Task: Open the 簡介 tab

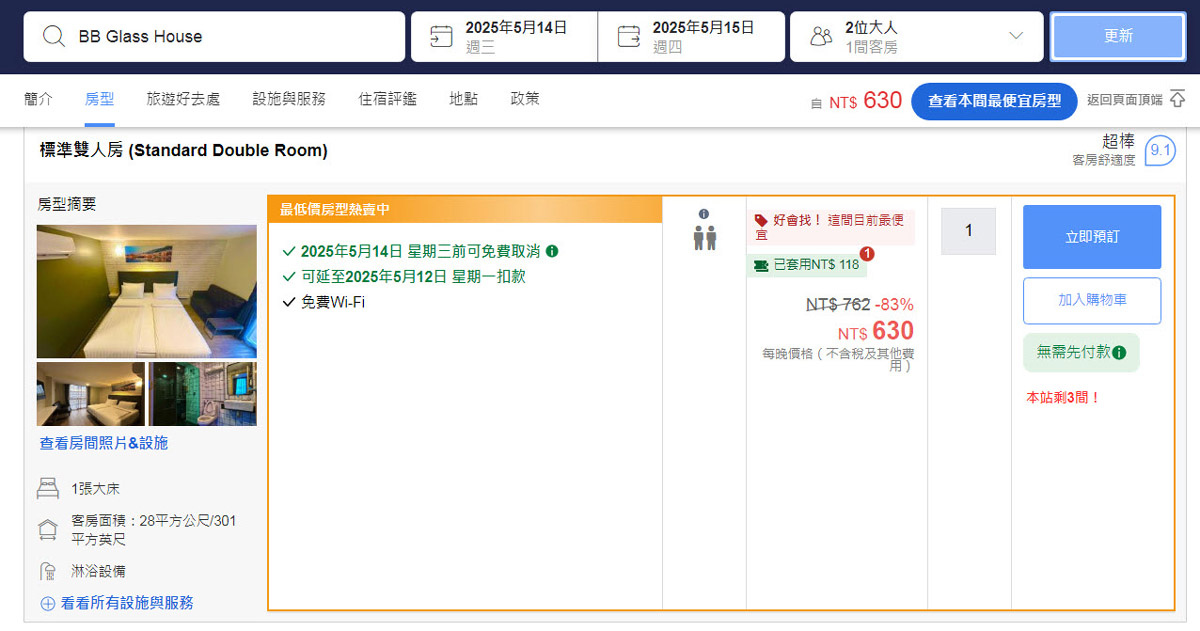Action: (38, 99)
